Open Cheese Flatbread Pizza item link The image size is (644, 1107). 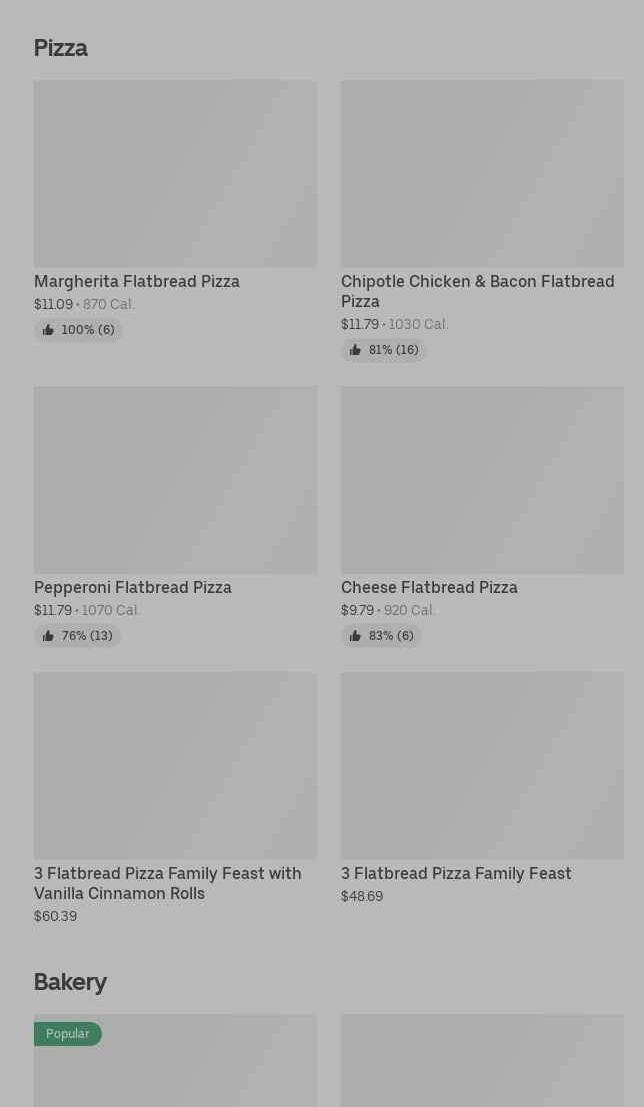429,587
